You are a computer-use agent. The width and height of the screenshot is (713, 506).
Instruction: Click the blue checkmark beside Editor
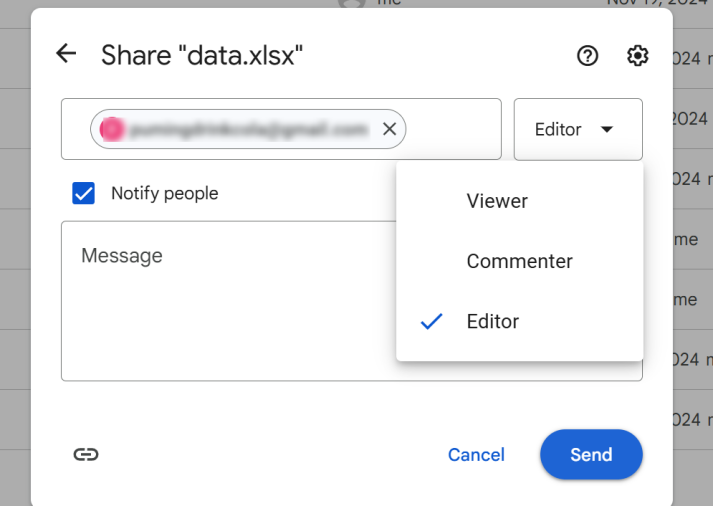click(431, 321)
